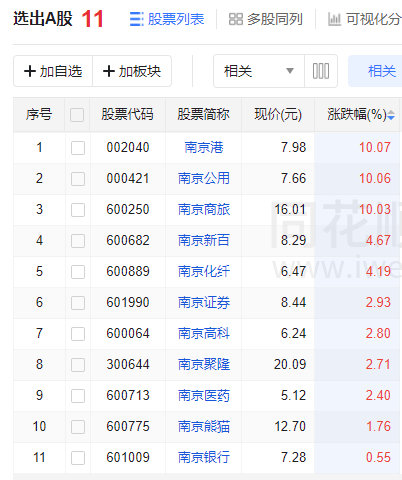Click the 现价(元) column header
This screenshot has height=480, width=402.
tap(278, 114)
